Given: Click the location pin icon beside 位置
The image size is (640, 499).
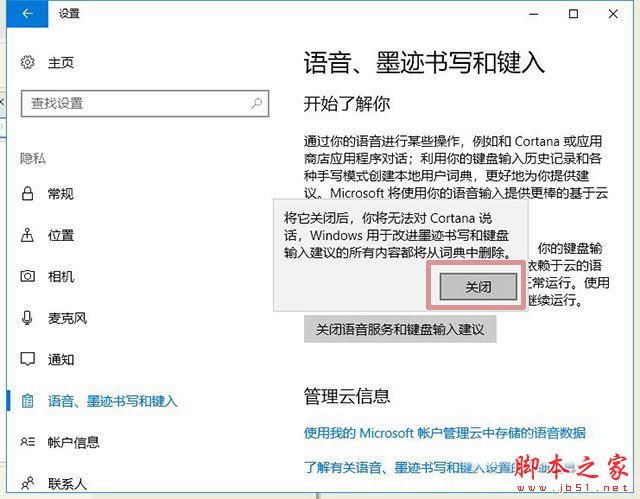Looking at the screenshot, I should tap(27, 235).
